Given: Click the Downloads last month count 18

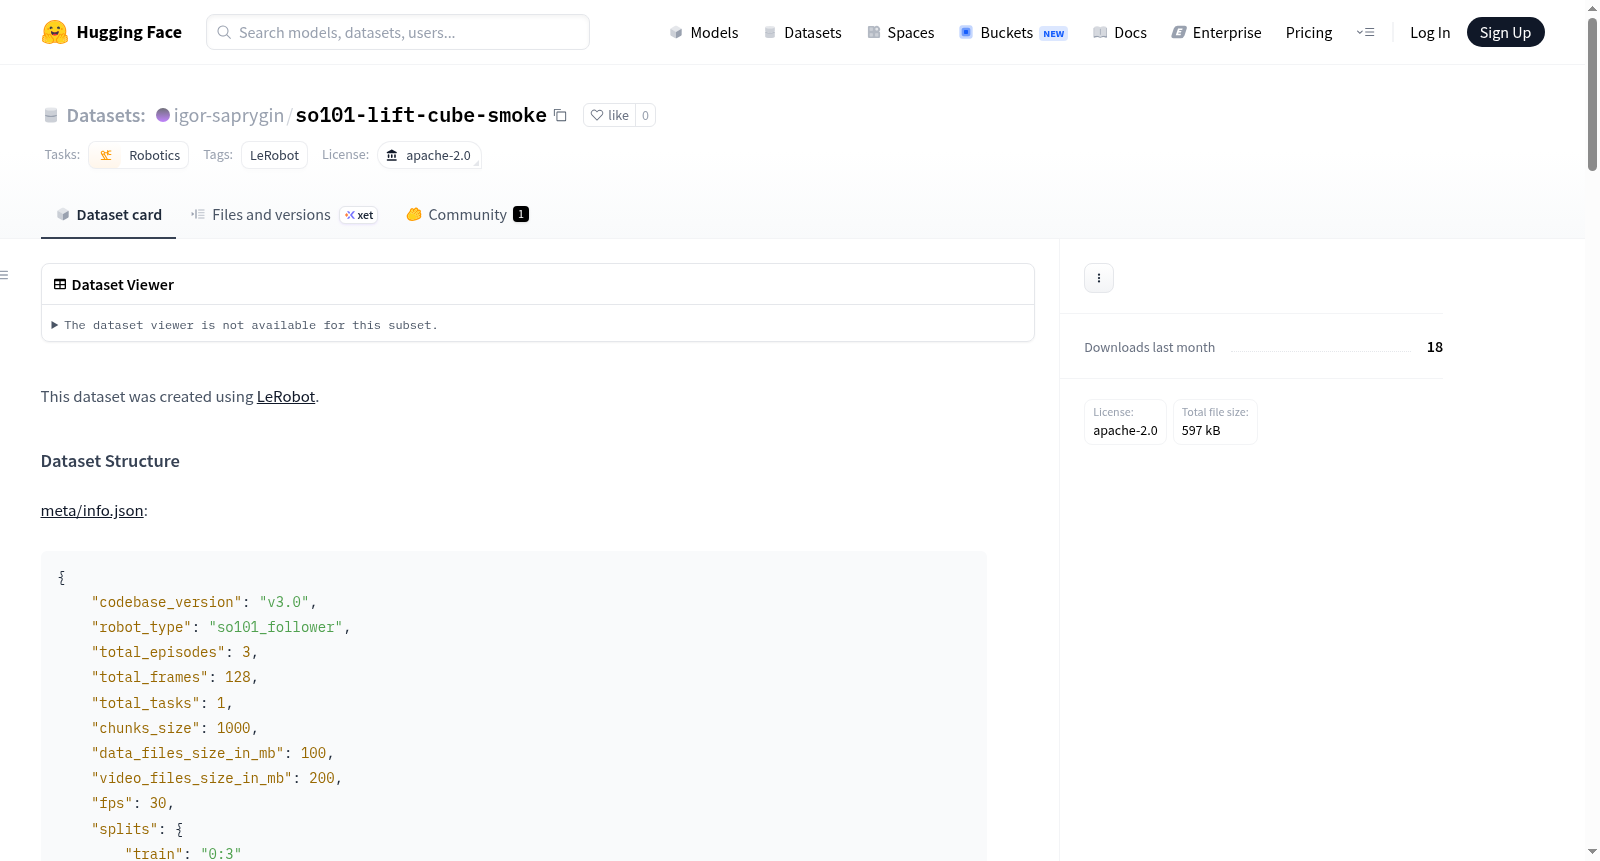Looking at the screenshot, I should 1435,347.
